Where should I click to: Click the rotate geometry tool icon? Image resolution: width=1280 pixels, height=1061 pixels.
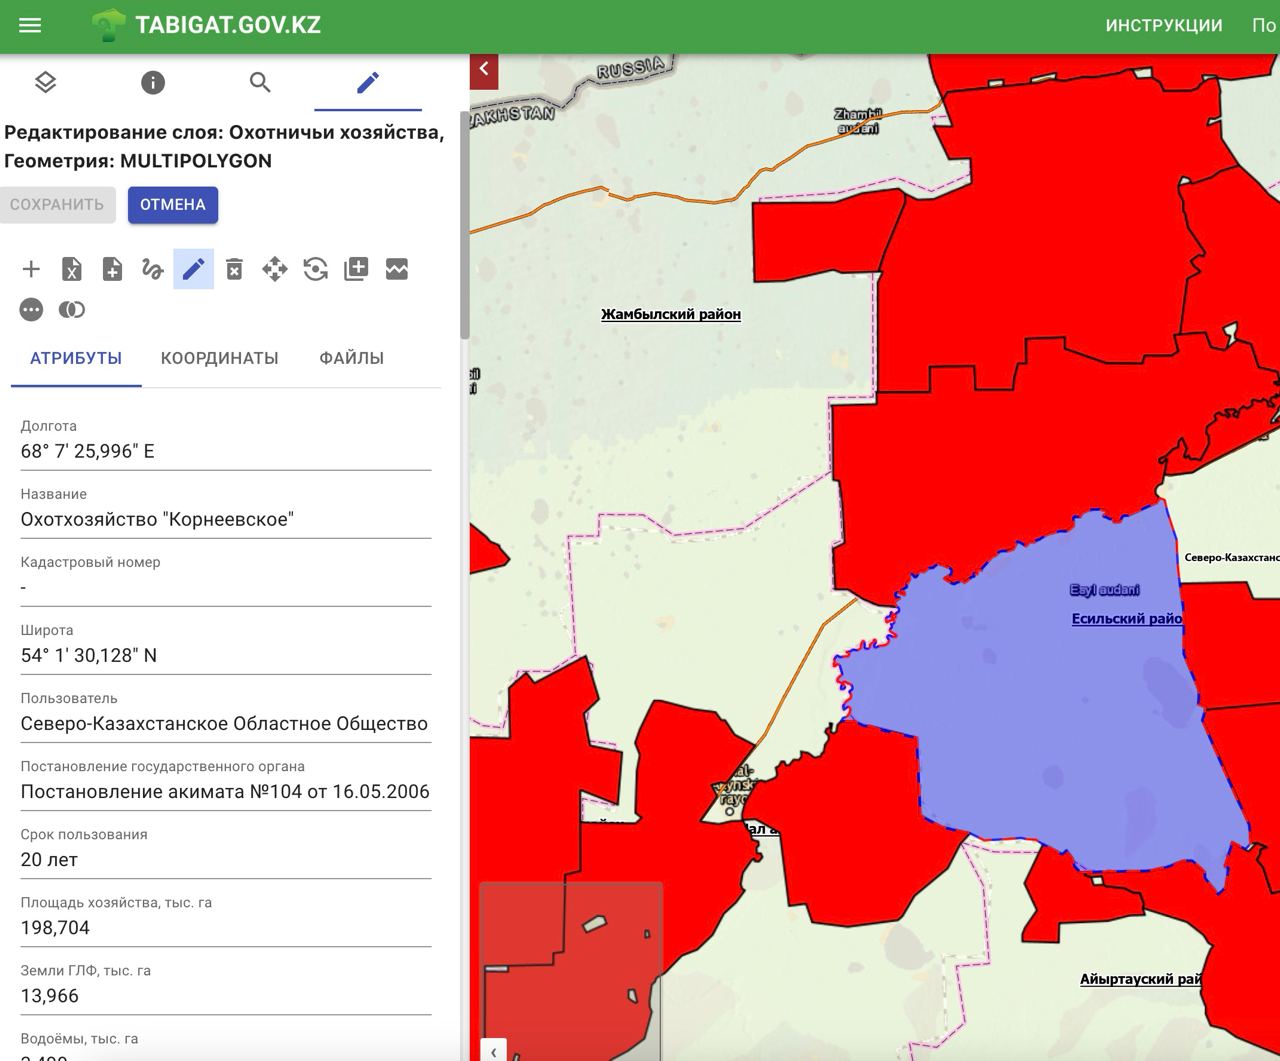point(315,269)
